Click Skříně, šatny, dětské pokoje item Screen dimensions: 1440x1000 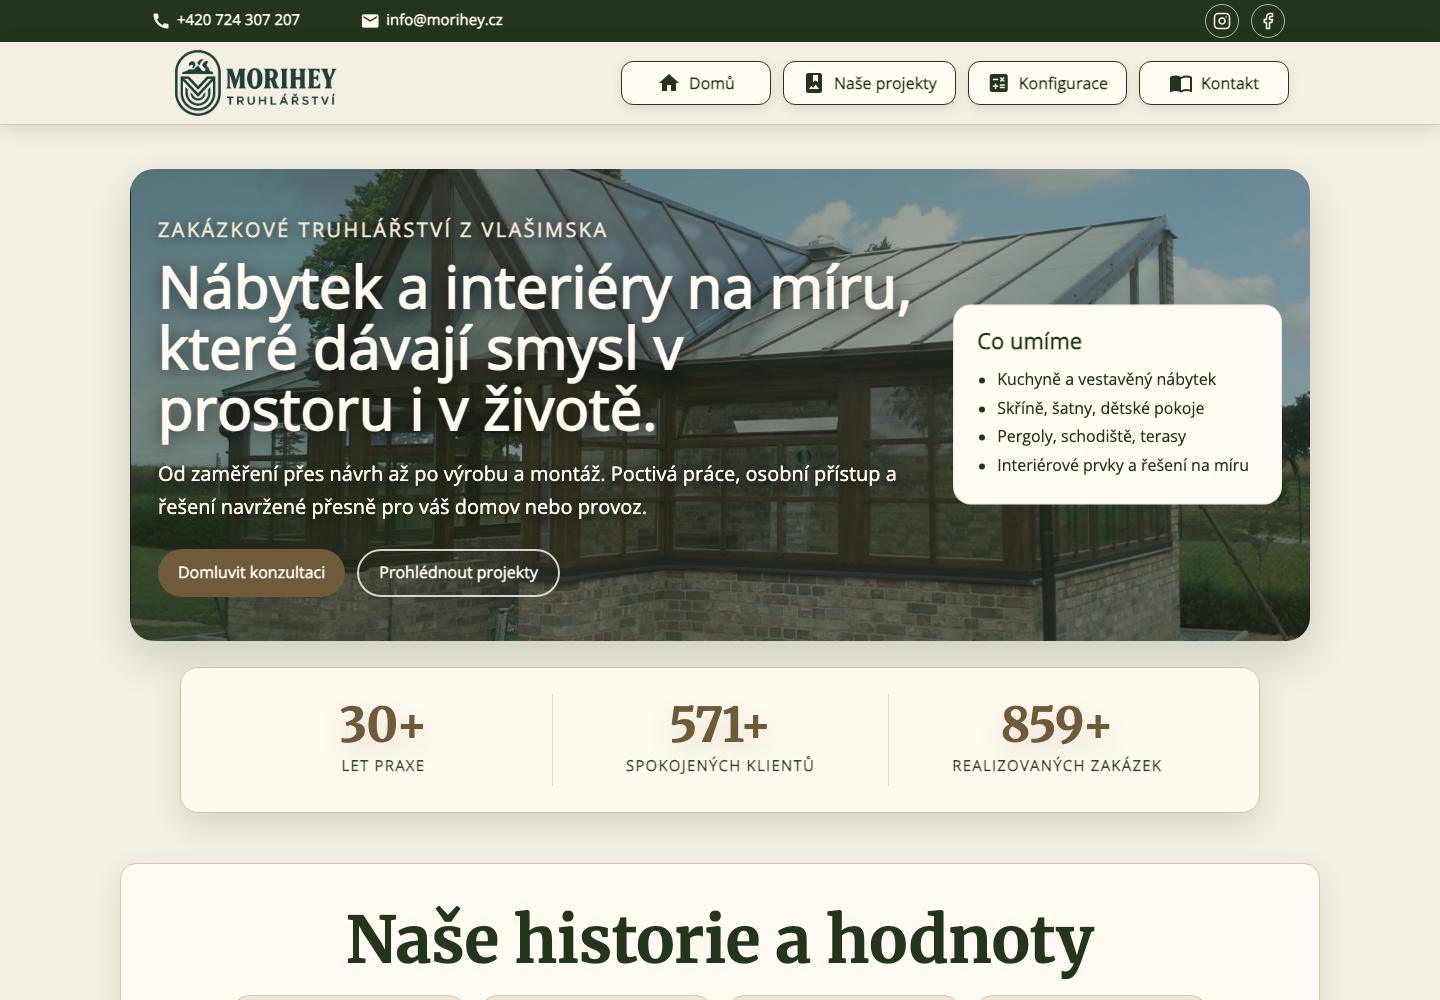point(1100,408)
